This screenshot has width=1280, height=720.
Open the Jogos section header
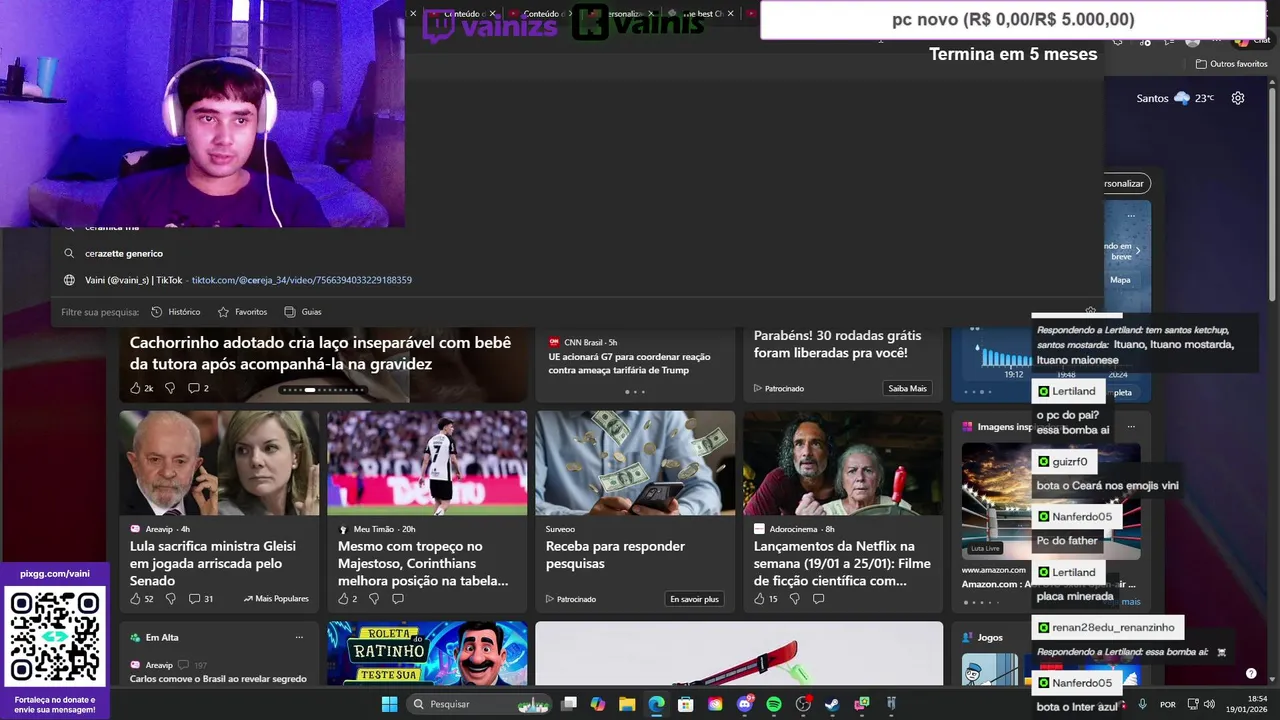990,637
